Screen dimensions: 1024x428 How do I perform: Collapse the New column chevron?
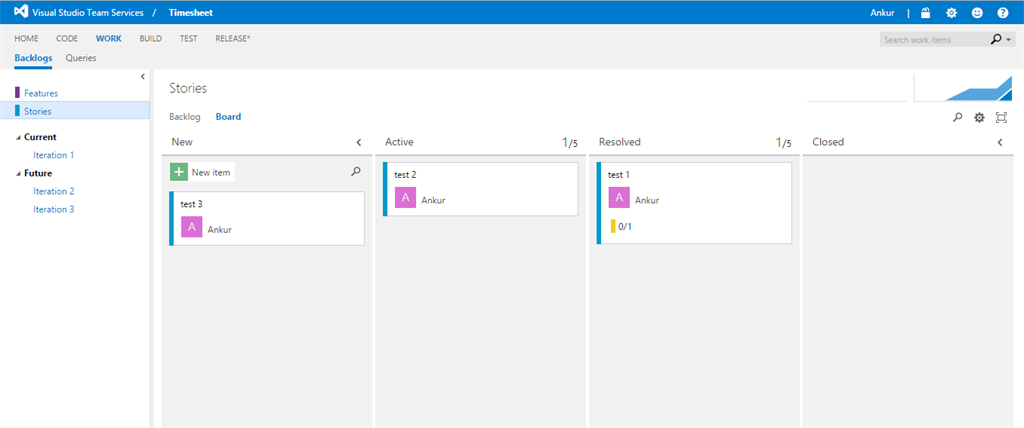(359, 143)
